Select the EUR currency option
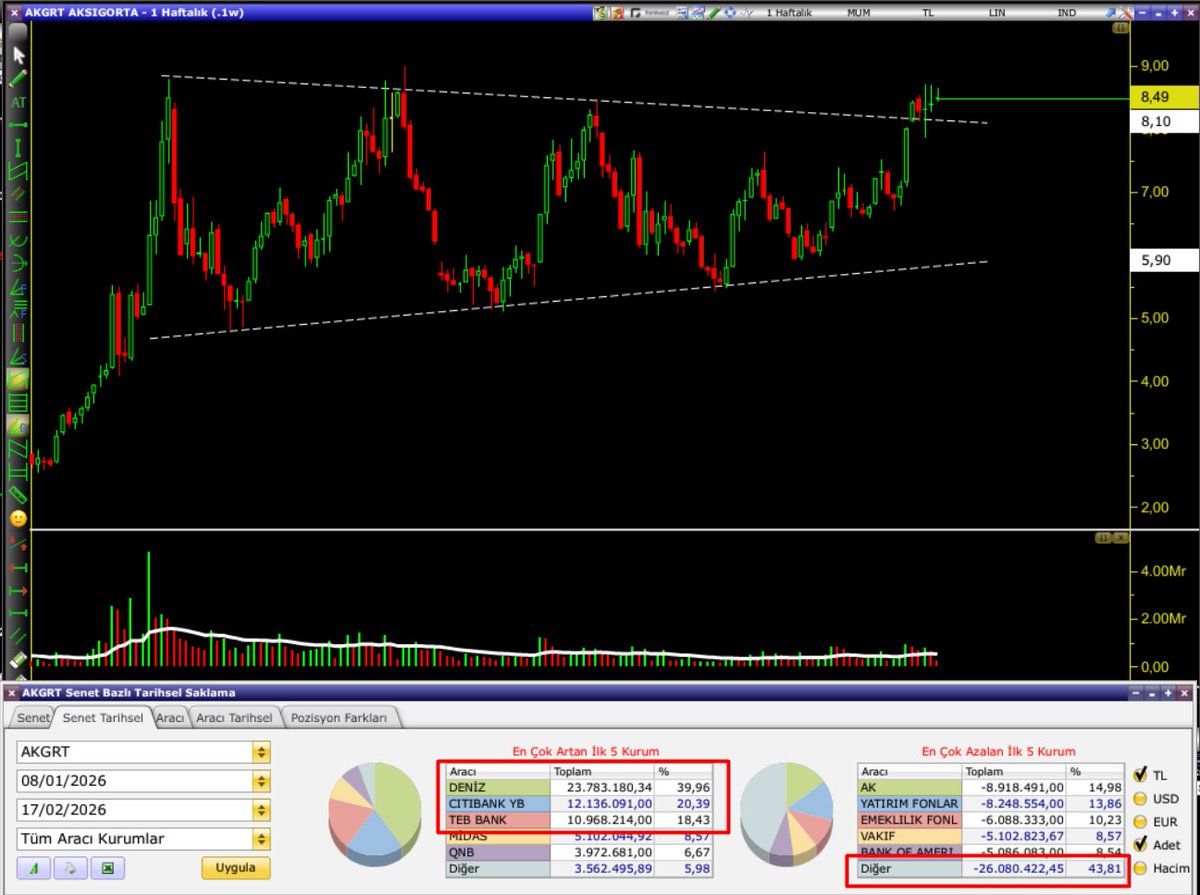 coord(1141,821)
